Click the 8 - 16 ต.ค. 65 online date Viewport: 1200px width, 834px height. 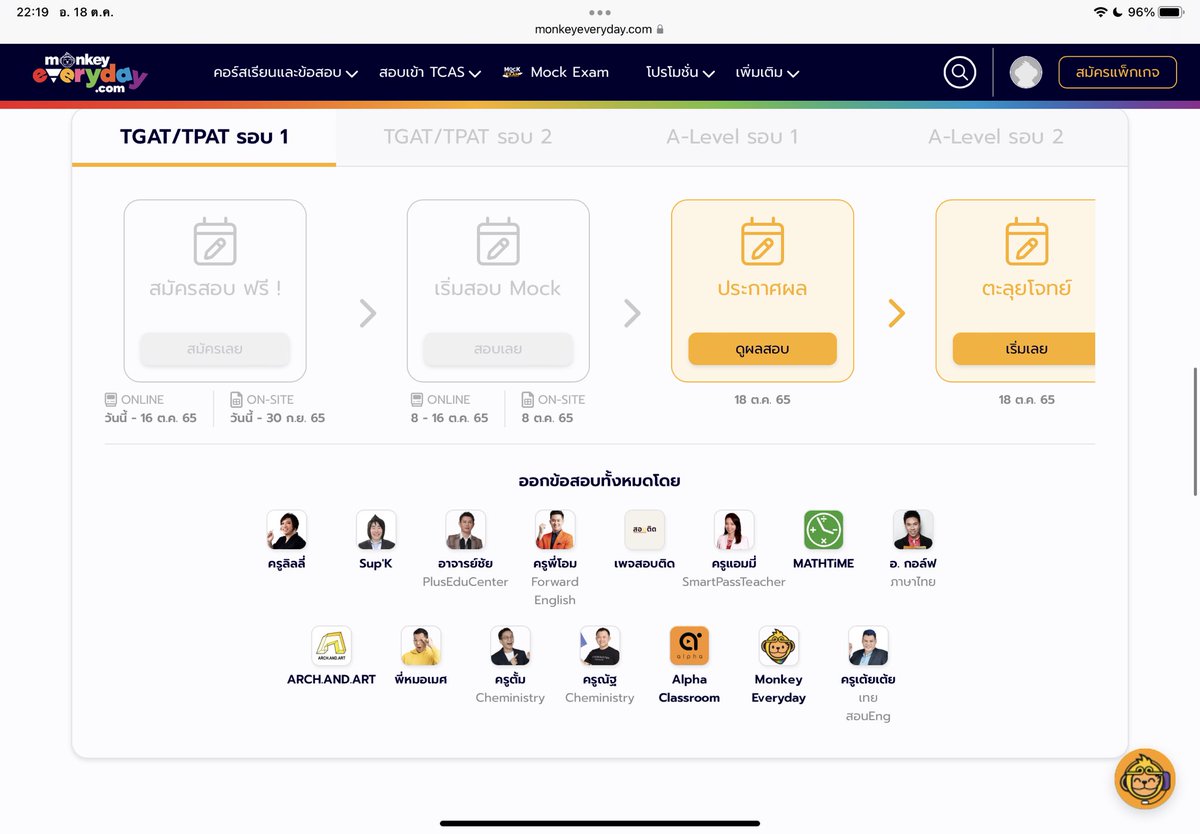click(449, 418)
